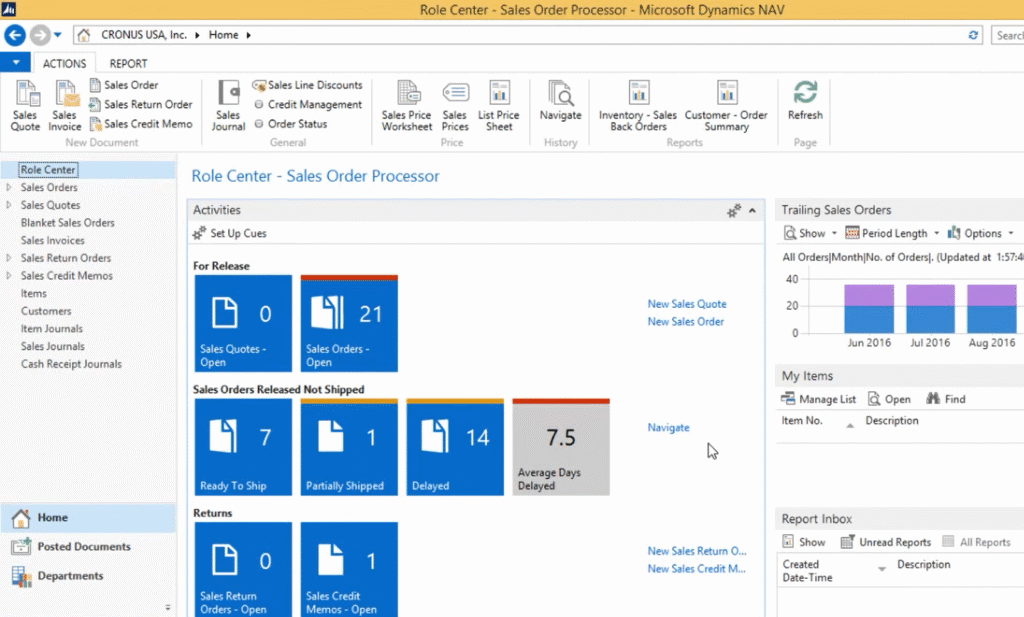Click Jun 2016 purple chart bar segment

pyautogui.click(x=869, y=295)
